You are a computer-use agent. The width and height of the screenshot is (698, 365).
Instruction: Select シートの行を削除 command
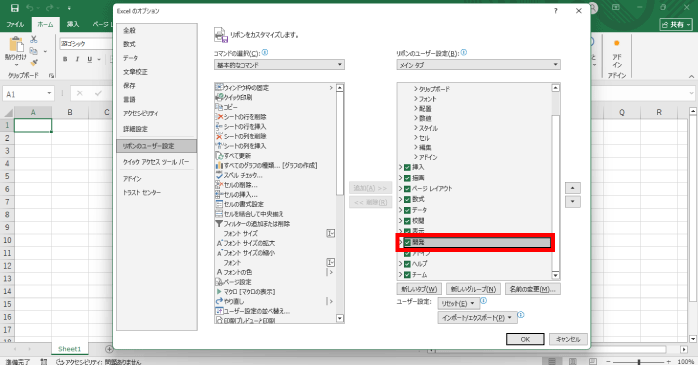[x=274, y=117]
